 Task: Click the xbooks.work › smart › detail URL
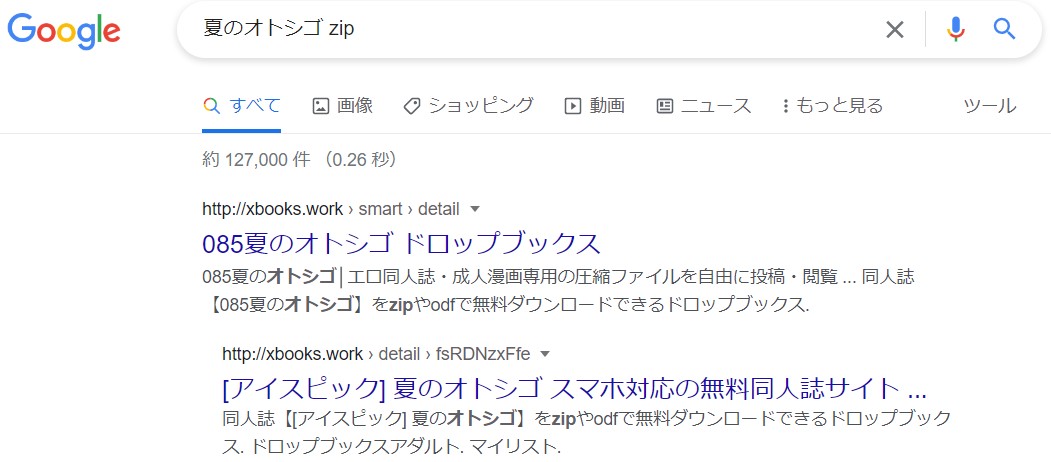(x=331, y=209)
